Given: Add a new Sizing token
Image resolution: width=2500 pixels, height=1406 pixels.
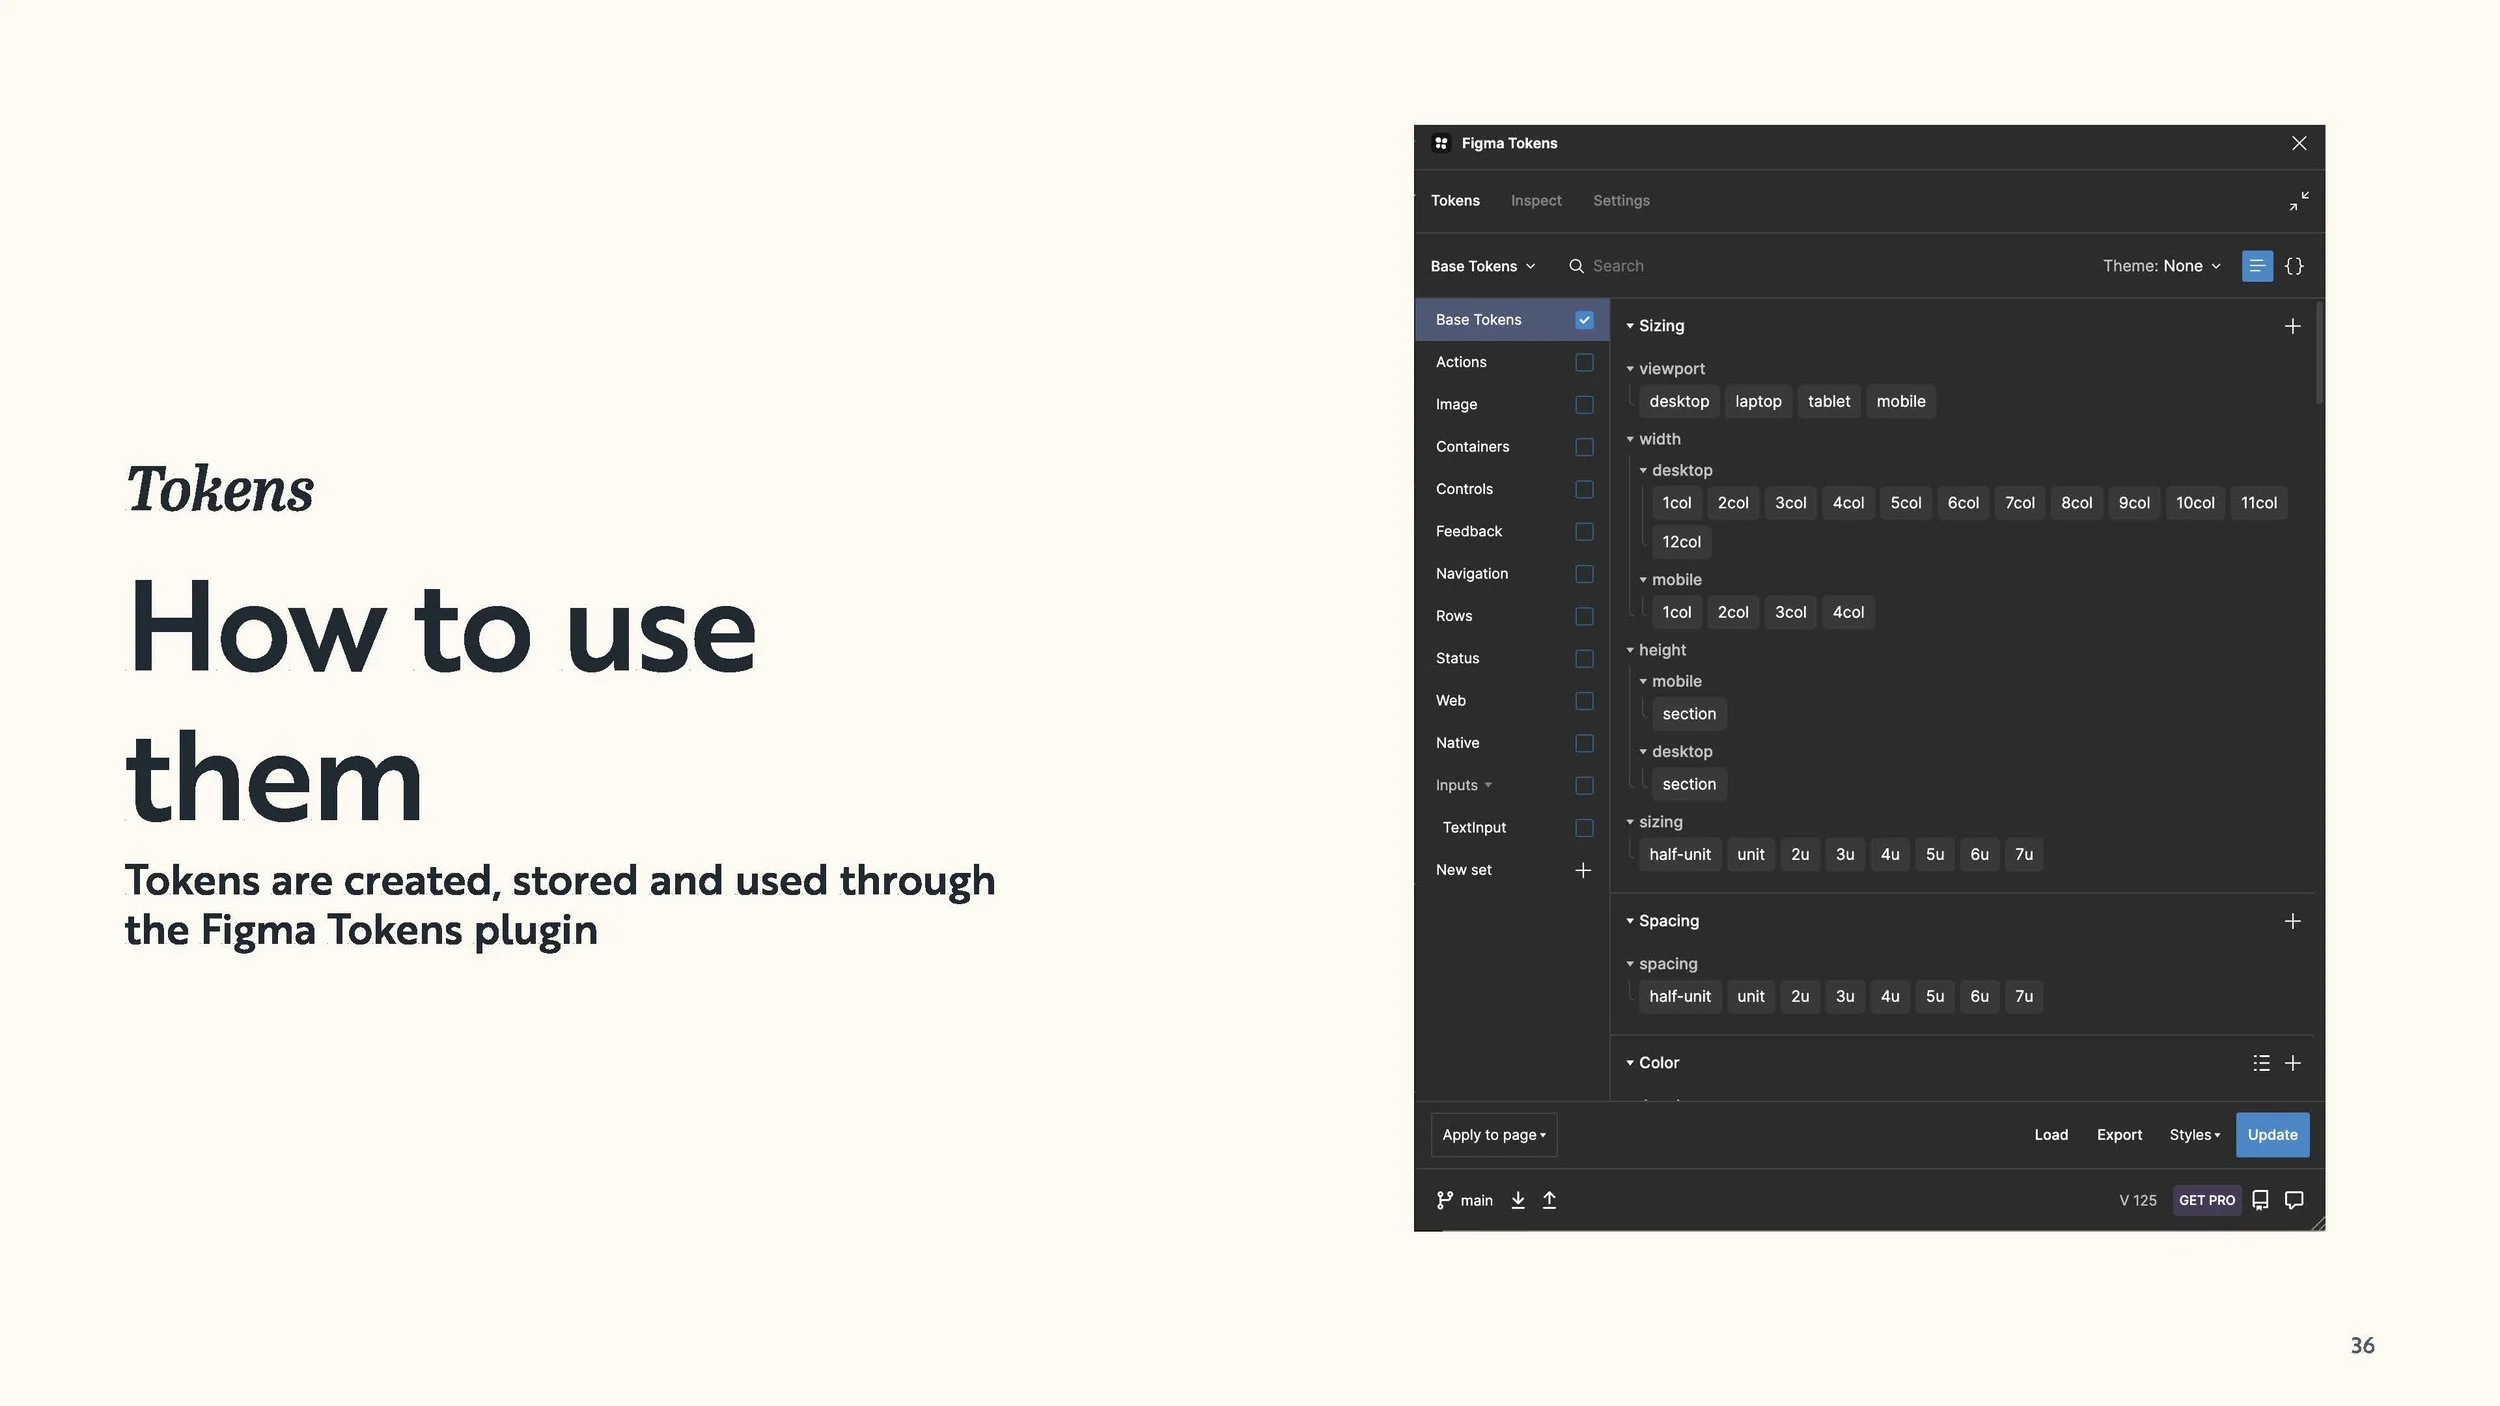Looking at the screenshot, I should tap(2293, 326).
